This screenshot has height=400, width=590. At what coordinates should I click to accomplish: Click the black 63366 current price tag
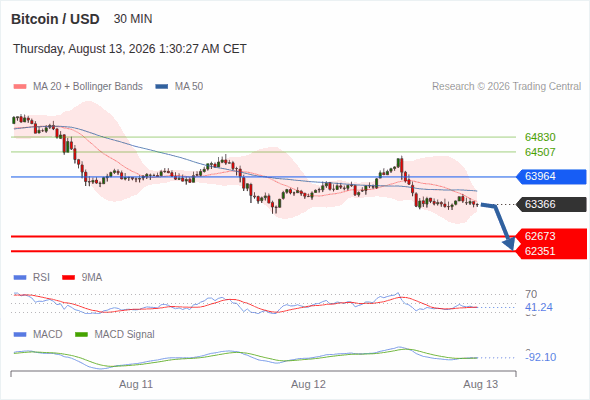(551, 204)
